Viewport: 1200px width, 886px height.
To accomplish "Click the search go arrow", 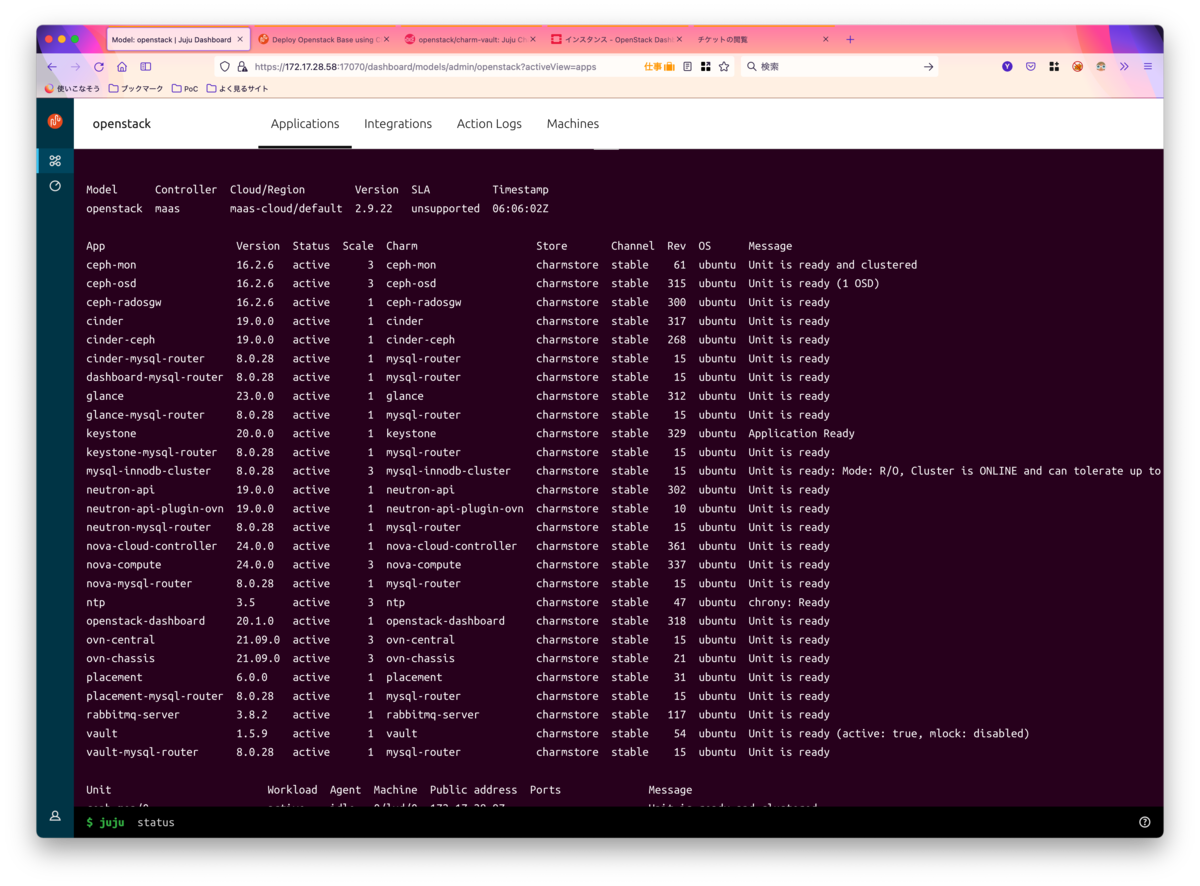I will pyautogui.click(x=928, y=67).
